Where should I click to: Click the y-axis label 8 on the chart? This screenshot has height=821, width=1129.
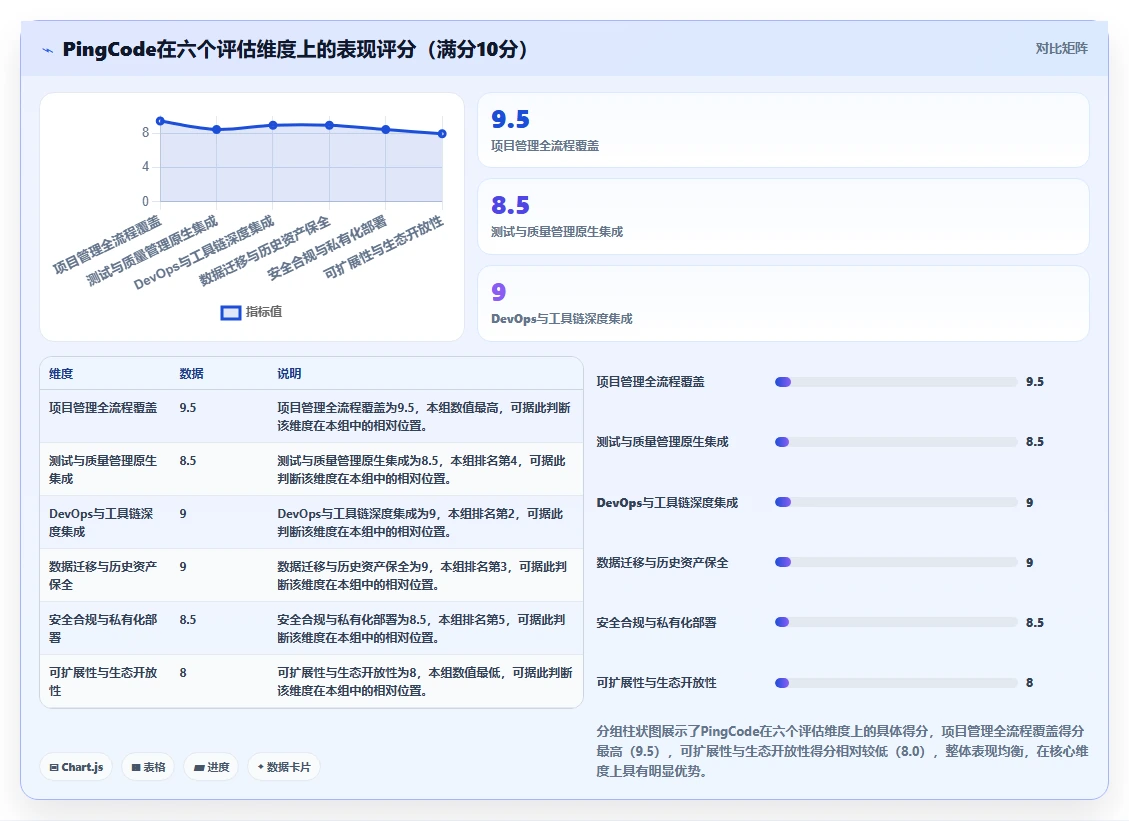point(145,133)
